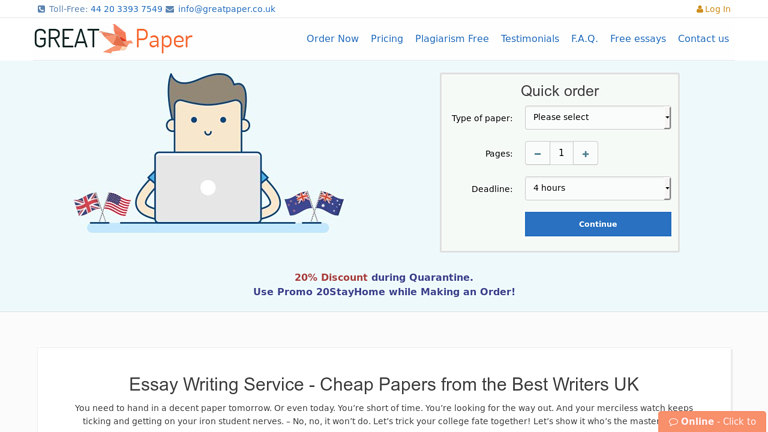Image resolution: width=768 pixels, height=432 pixels.
Task: Expand the Deadline dropdown showing 4 hours
Action: click(x=598, y=189)
